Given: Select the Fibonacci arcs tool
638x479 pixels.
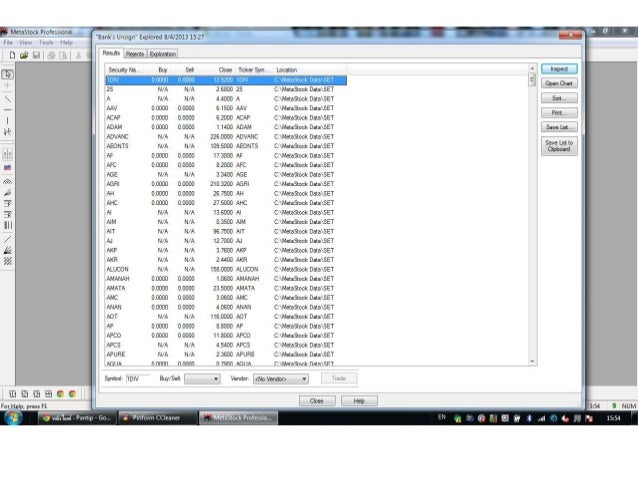Looking at the screenshot, I should pos(7,182).
